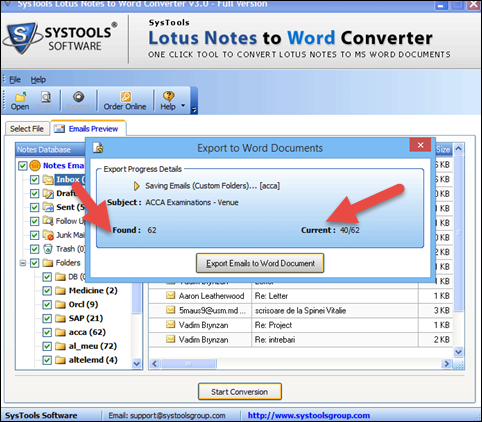Click the Order Online key icon
This screenshot has height=422, width=482.
(x=125, y=97)
